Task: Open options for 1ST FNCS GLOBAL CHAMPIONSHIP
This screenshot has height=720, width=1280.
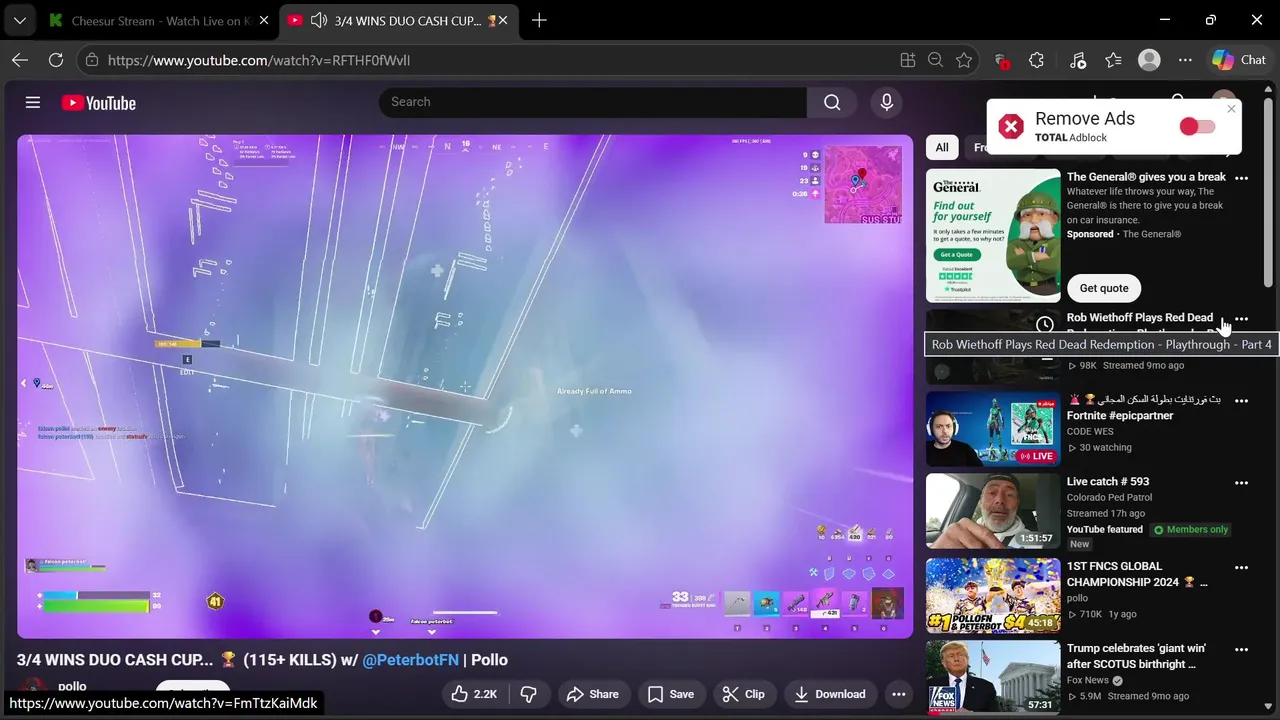Action: click(1241, 567)
